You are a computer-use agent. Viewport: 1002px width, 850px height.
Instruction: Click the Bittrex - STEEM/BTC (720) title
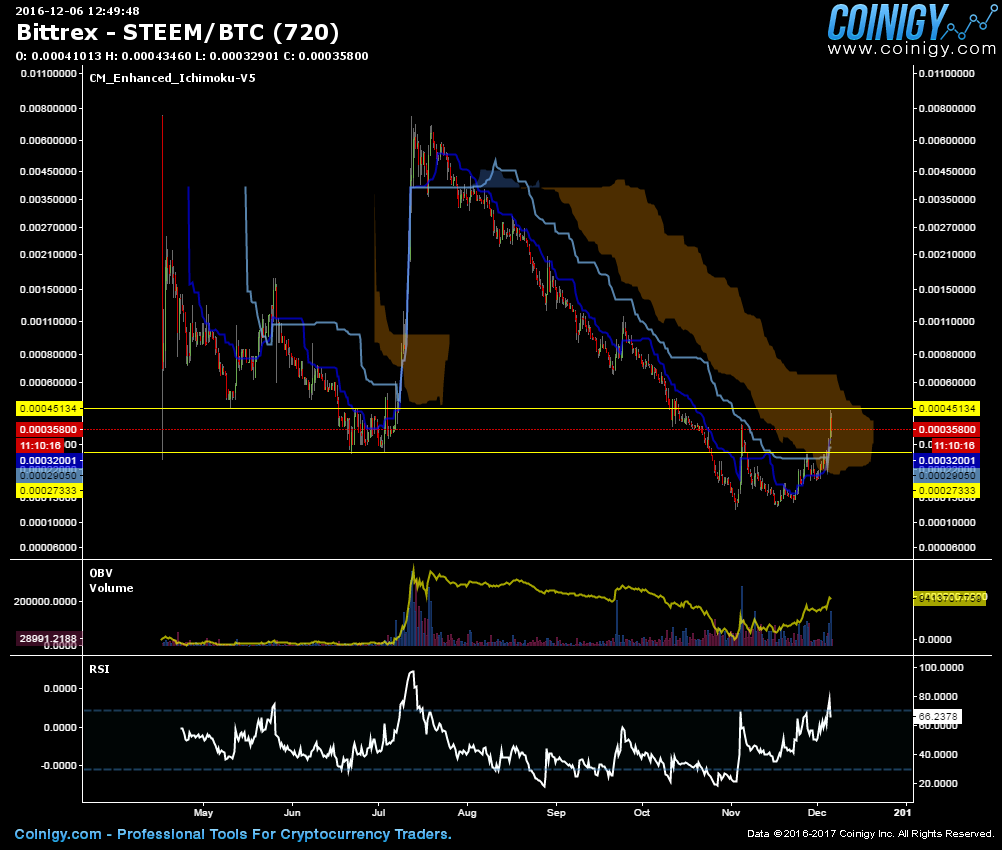(178, 32)
